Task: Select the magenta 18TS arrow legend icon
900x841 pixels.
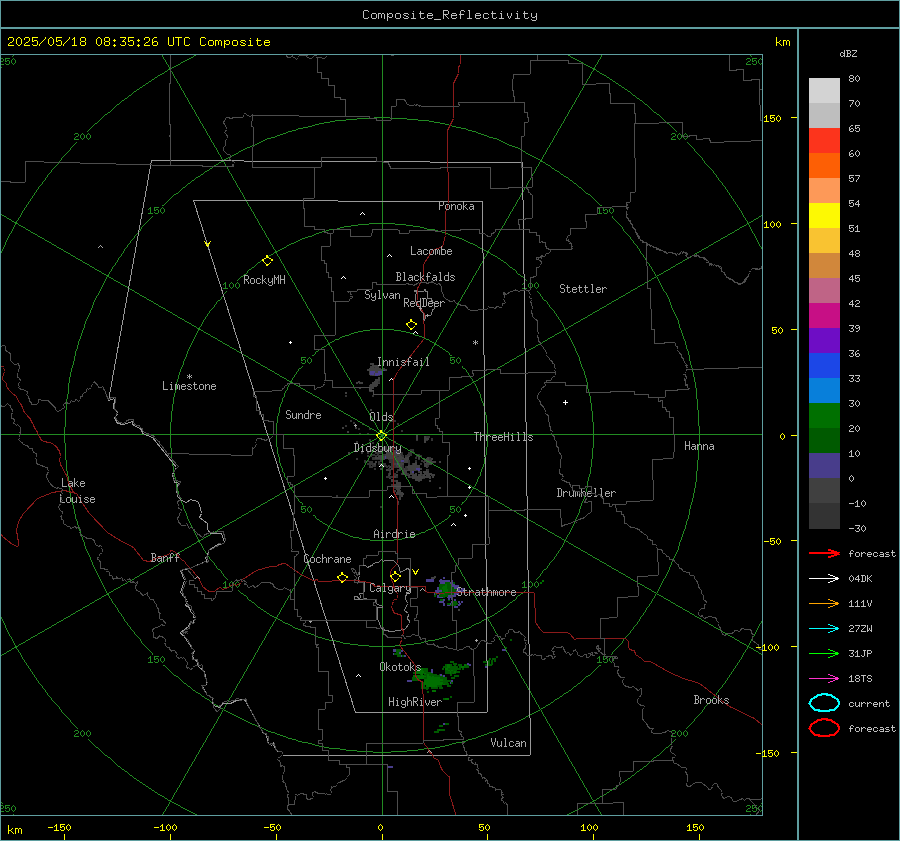Action: click(824, 678)
